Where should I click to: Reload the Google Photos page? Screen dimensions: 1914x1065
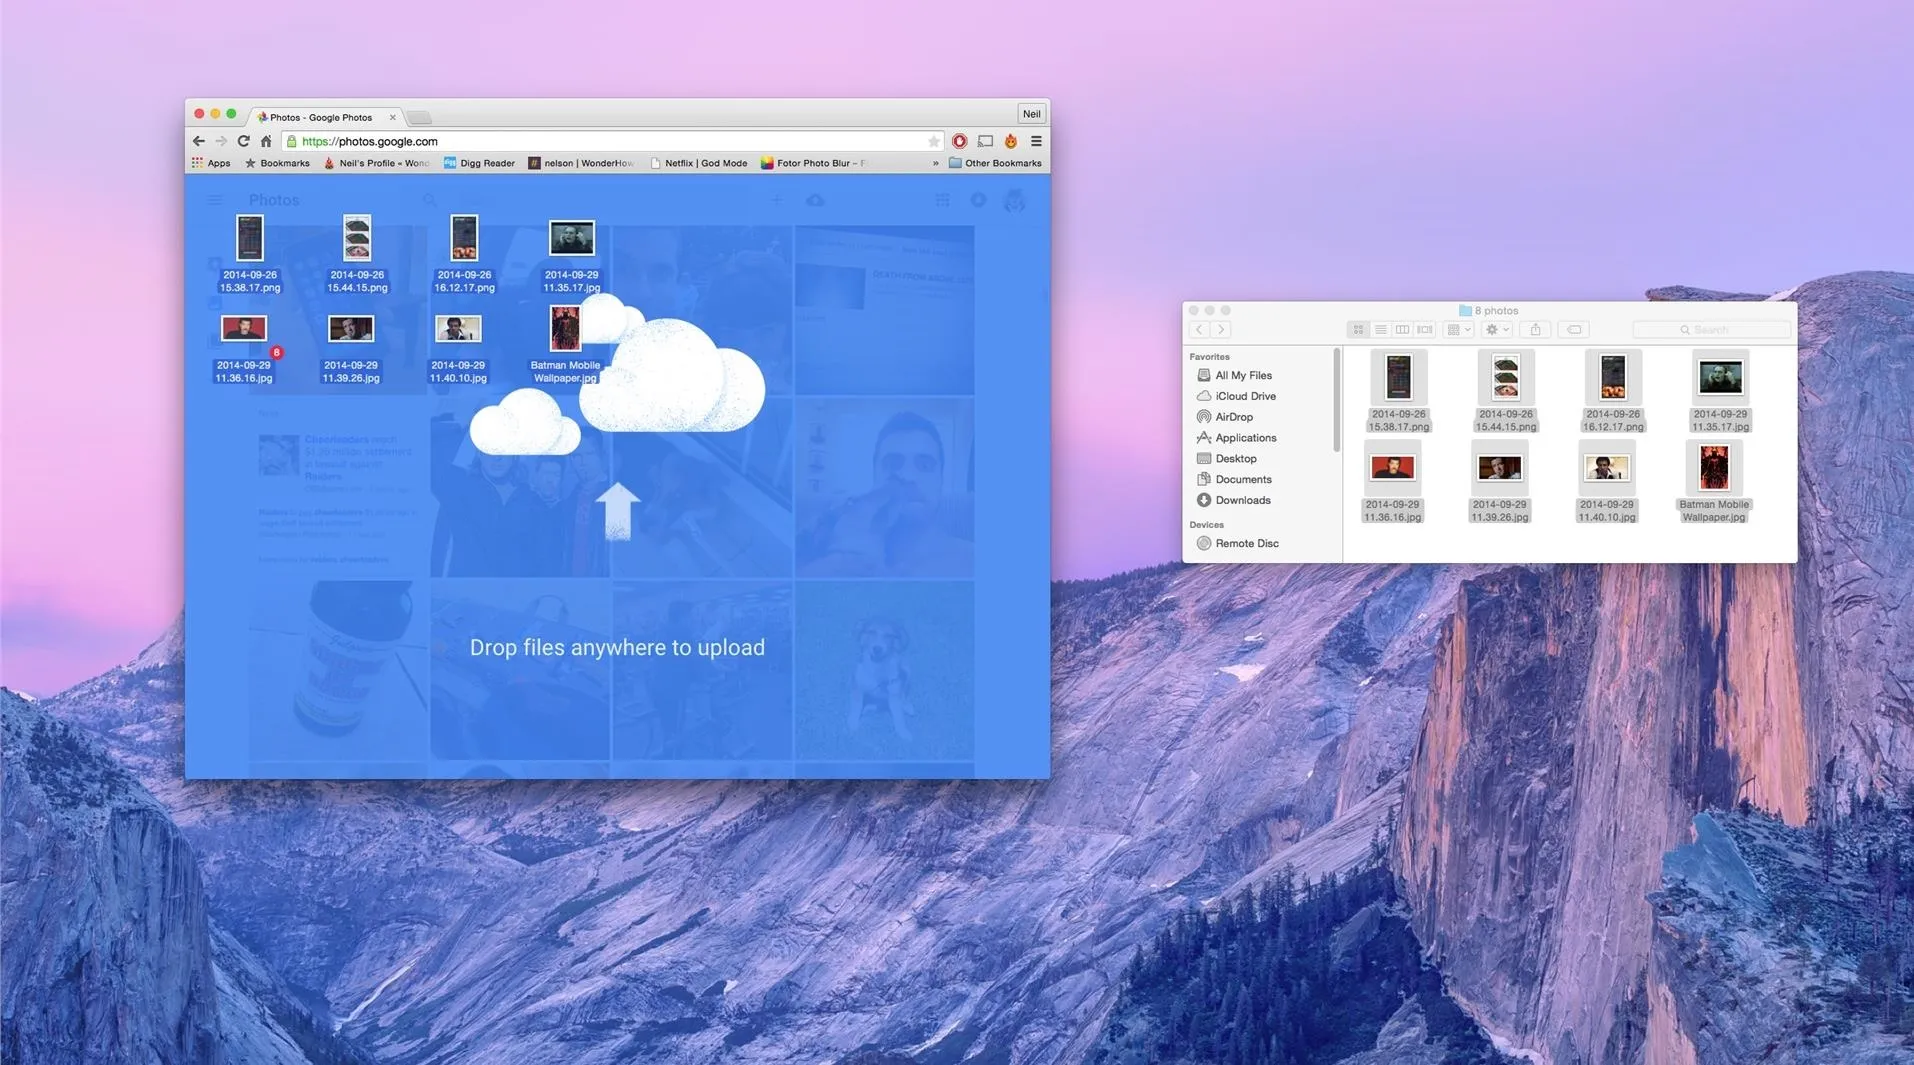[243, 141]
